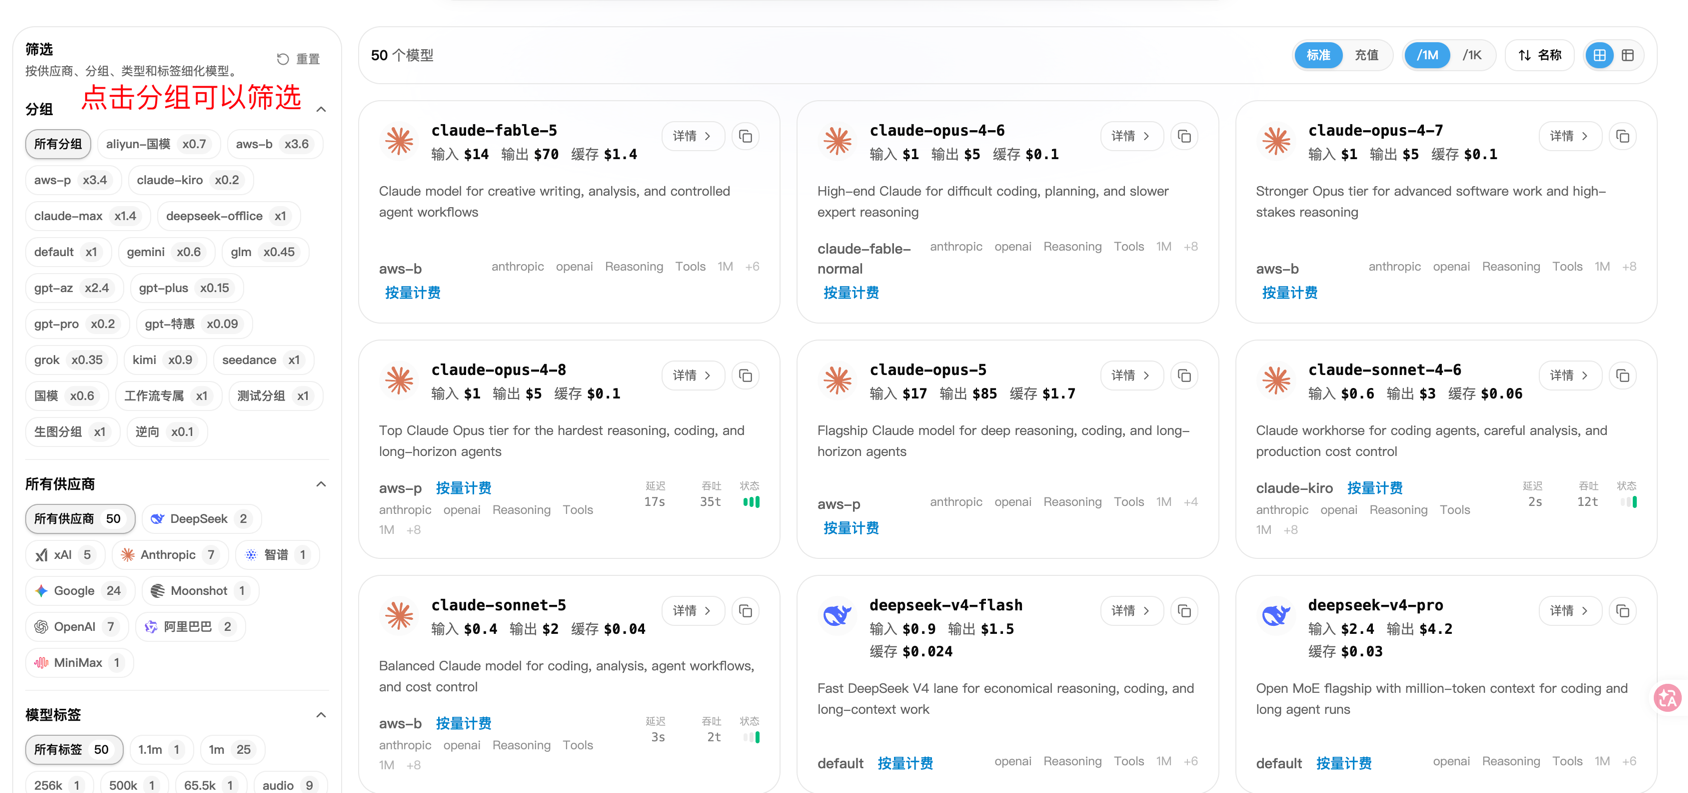Viewport: 1688px width, 793px height.
Task: Click 按量计费 on claude-opus-4-6 card
Action: 851,293
